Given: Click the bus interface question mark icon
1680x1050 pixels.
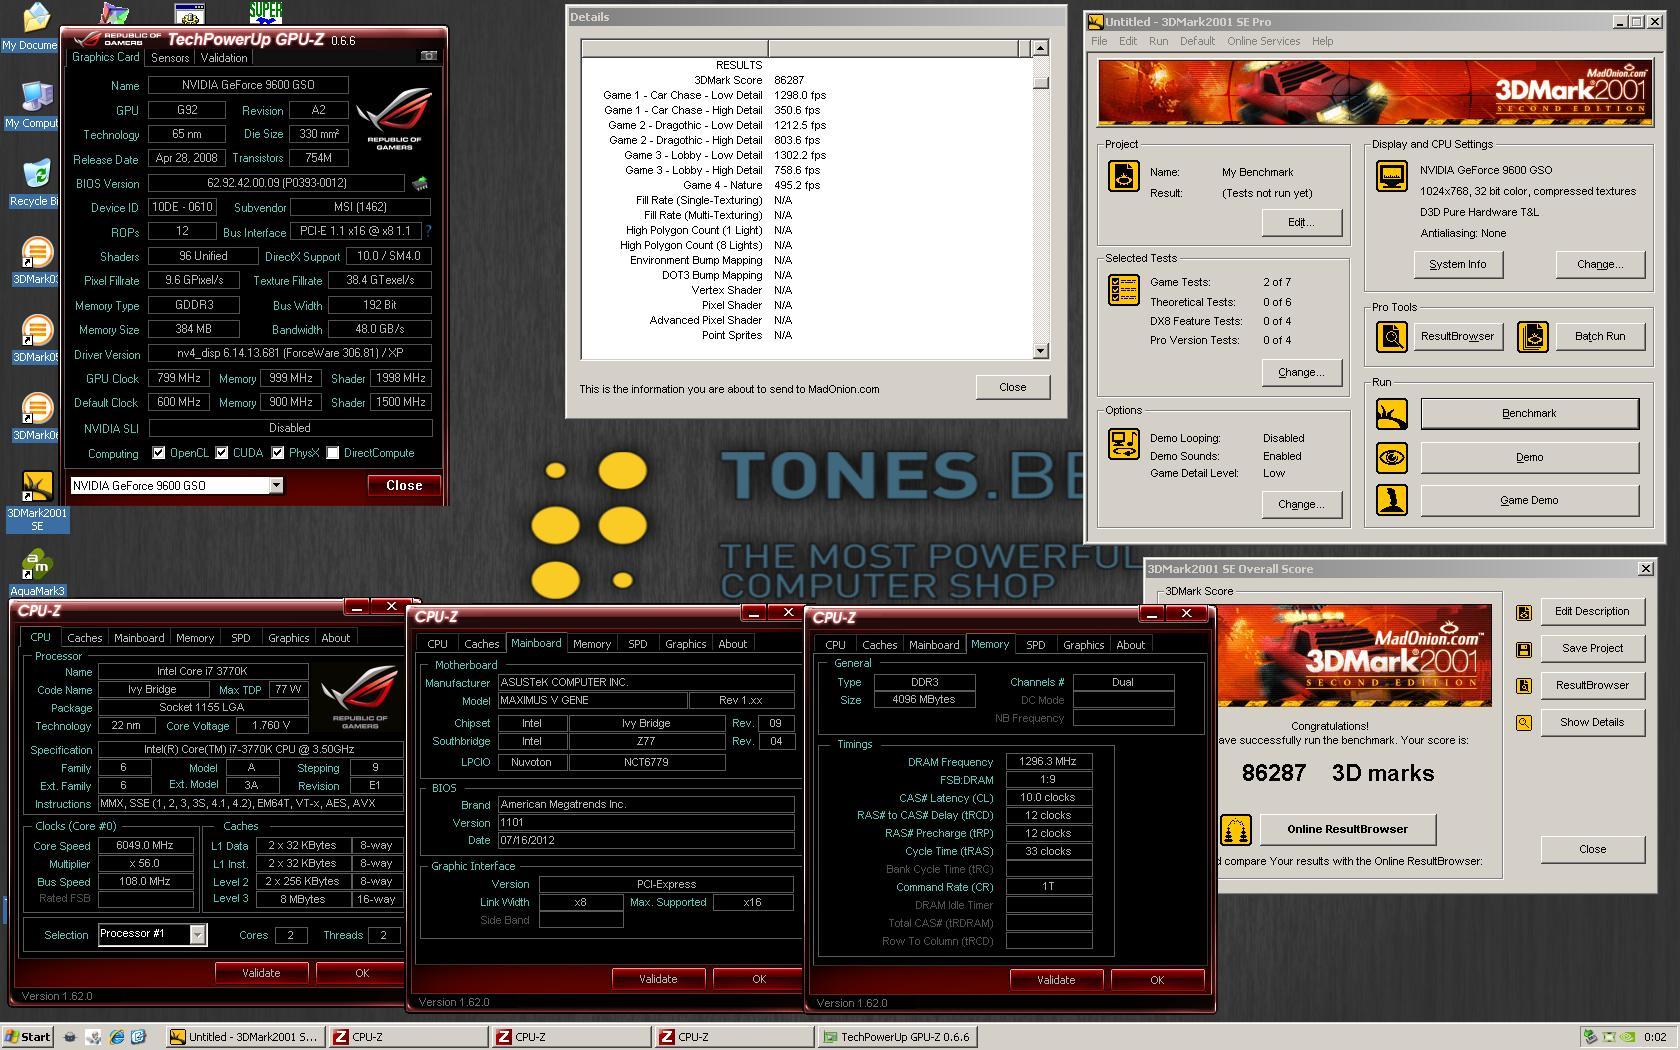Looking at the screenshot, I should coord(428,231).
